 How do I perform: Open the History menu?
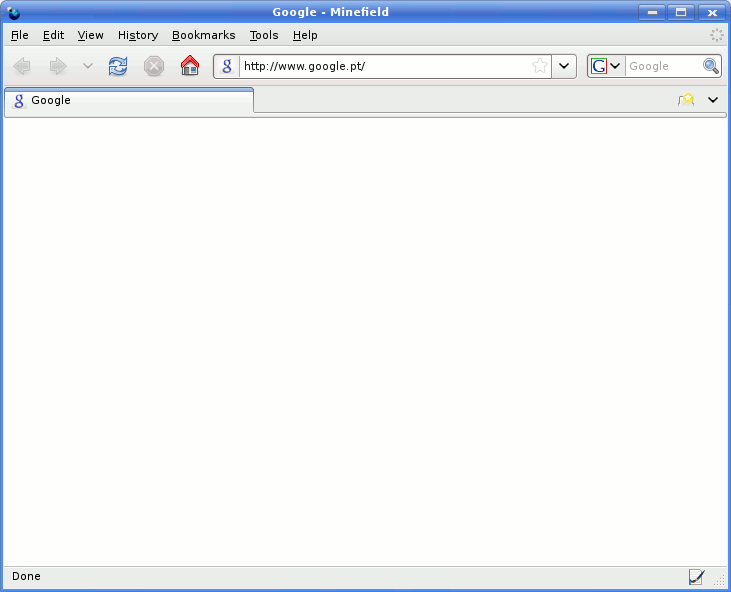(x=138, y=35)
